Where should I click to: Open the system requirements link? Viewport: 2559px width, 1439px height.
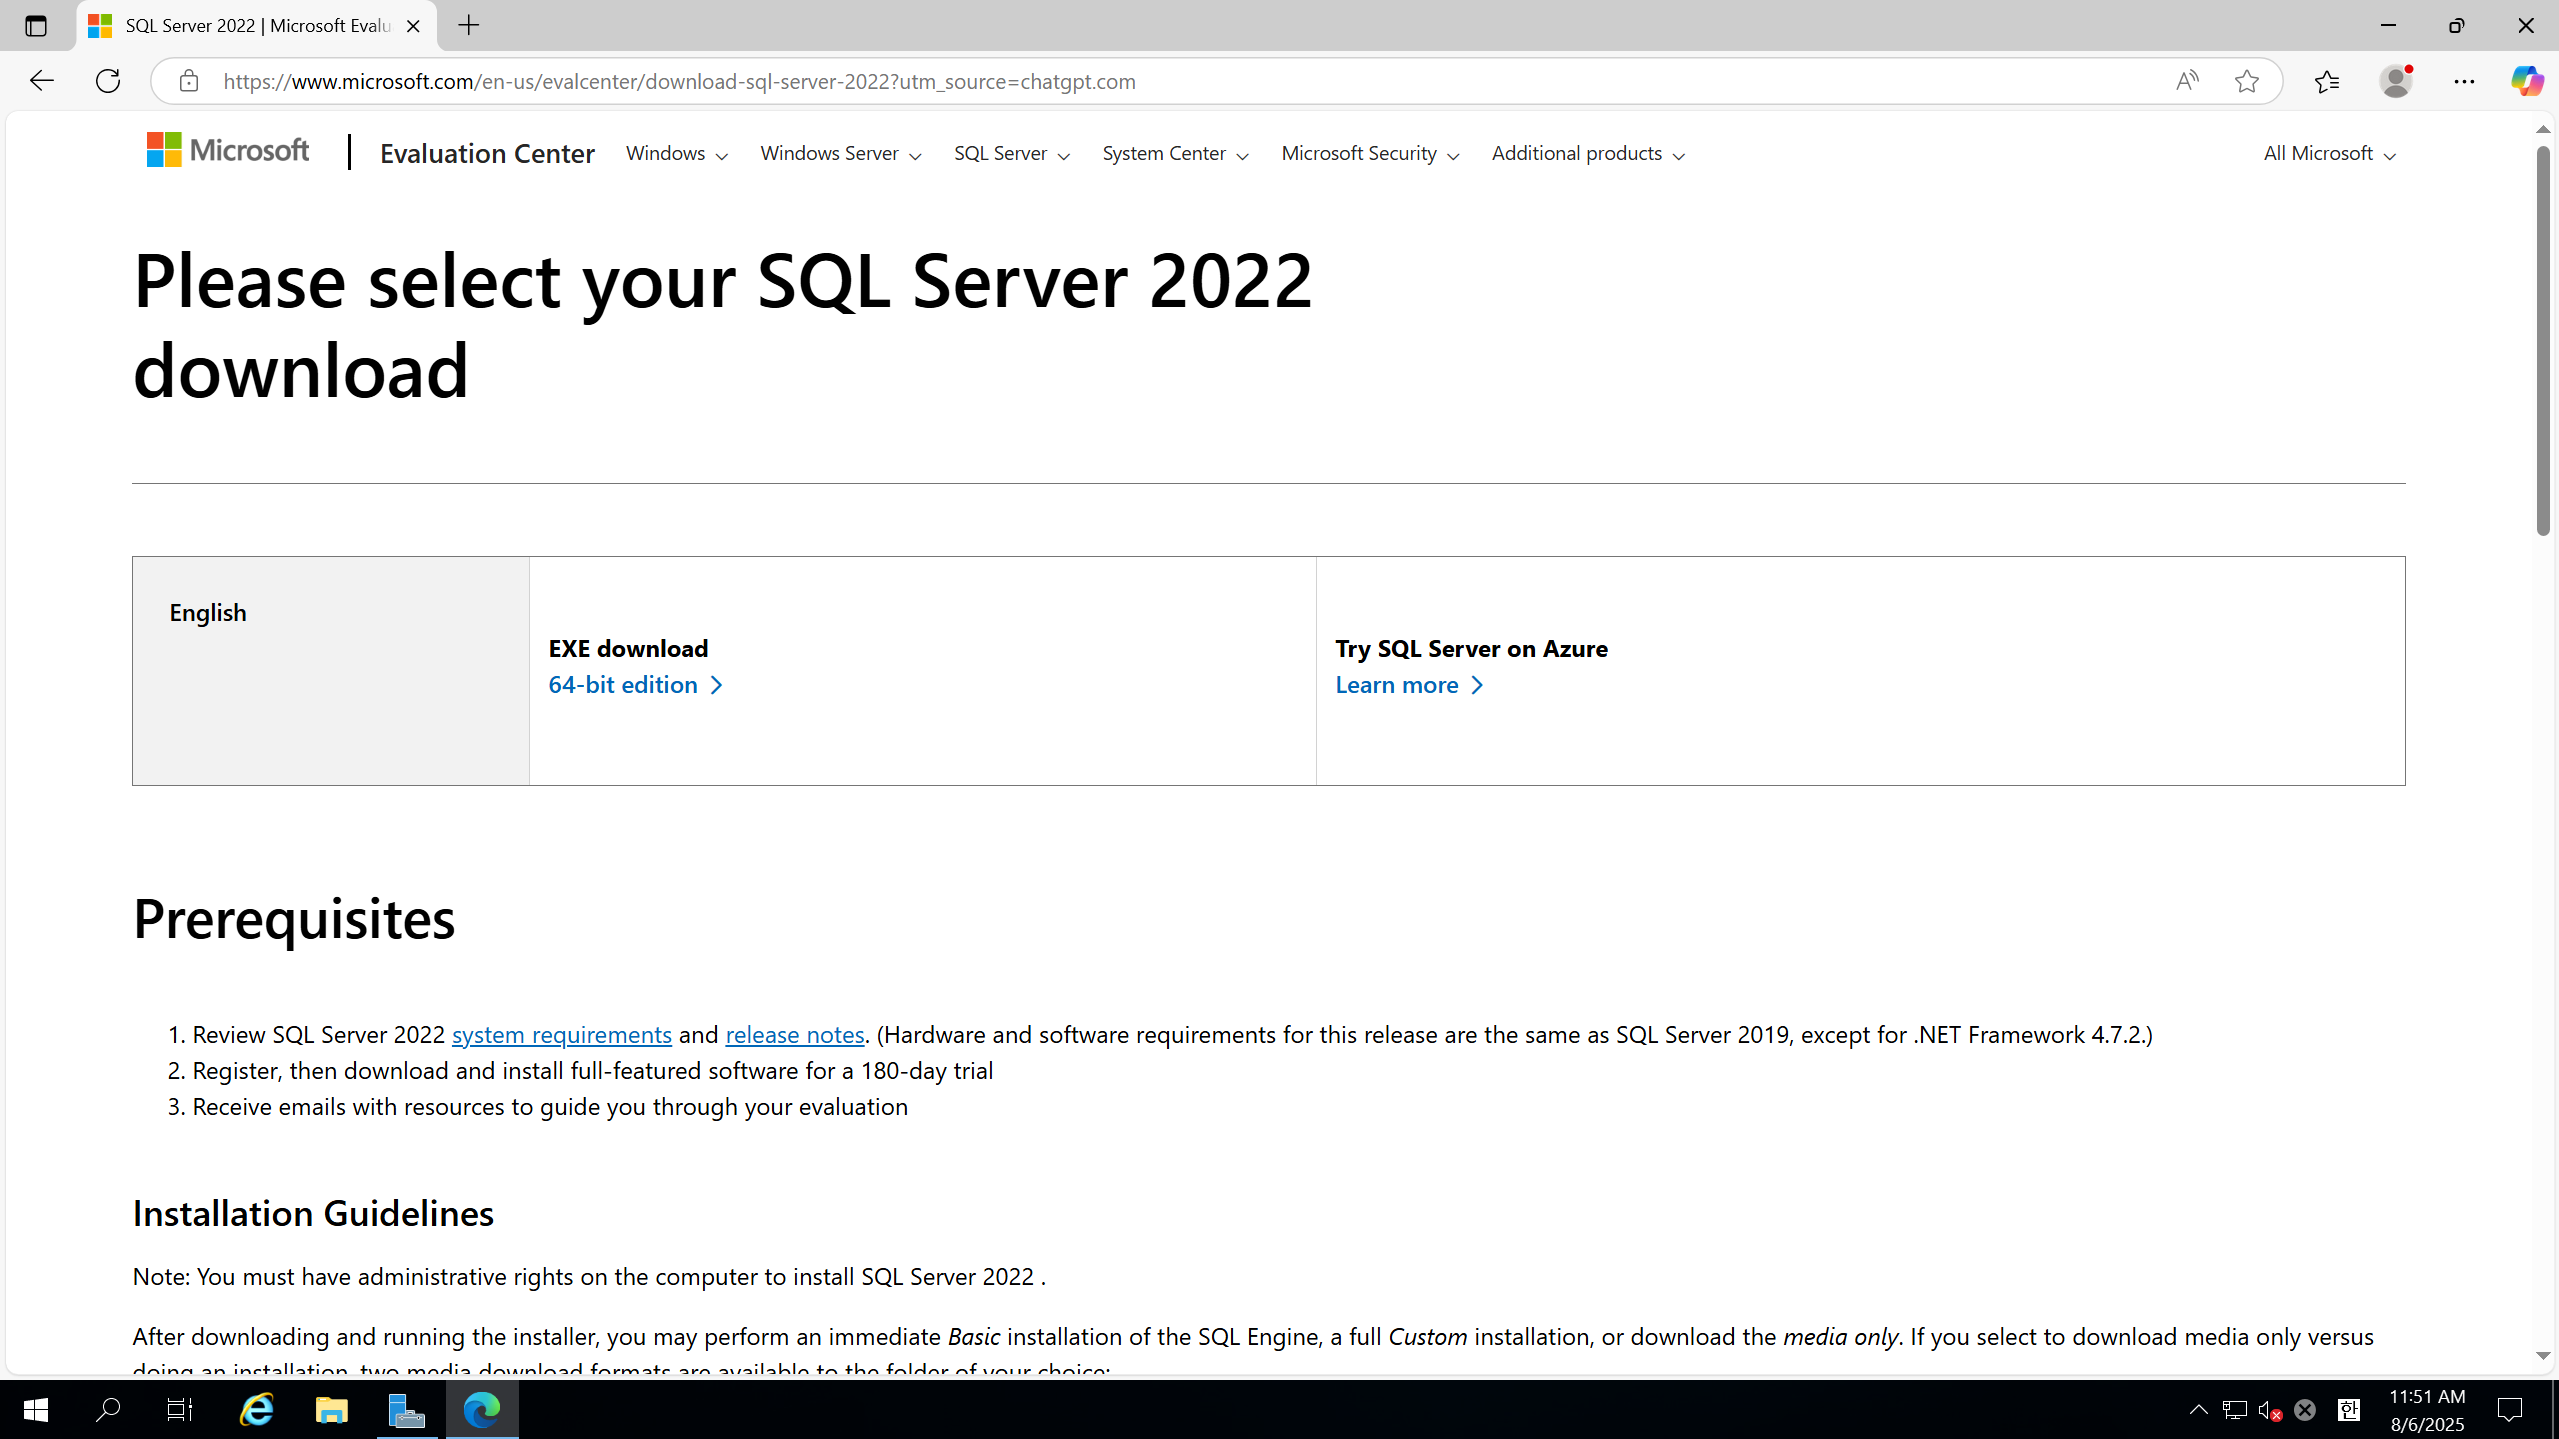tap(561, 1034)
